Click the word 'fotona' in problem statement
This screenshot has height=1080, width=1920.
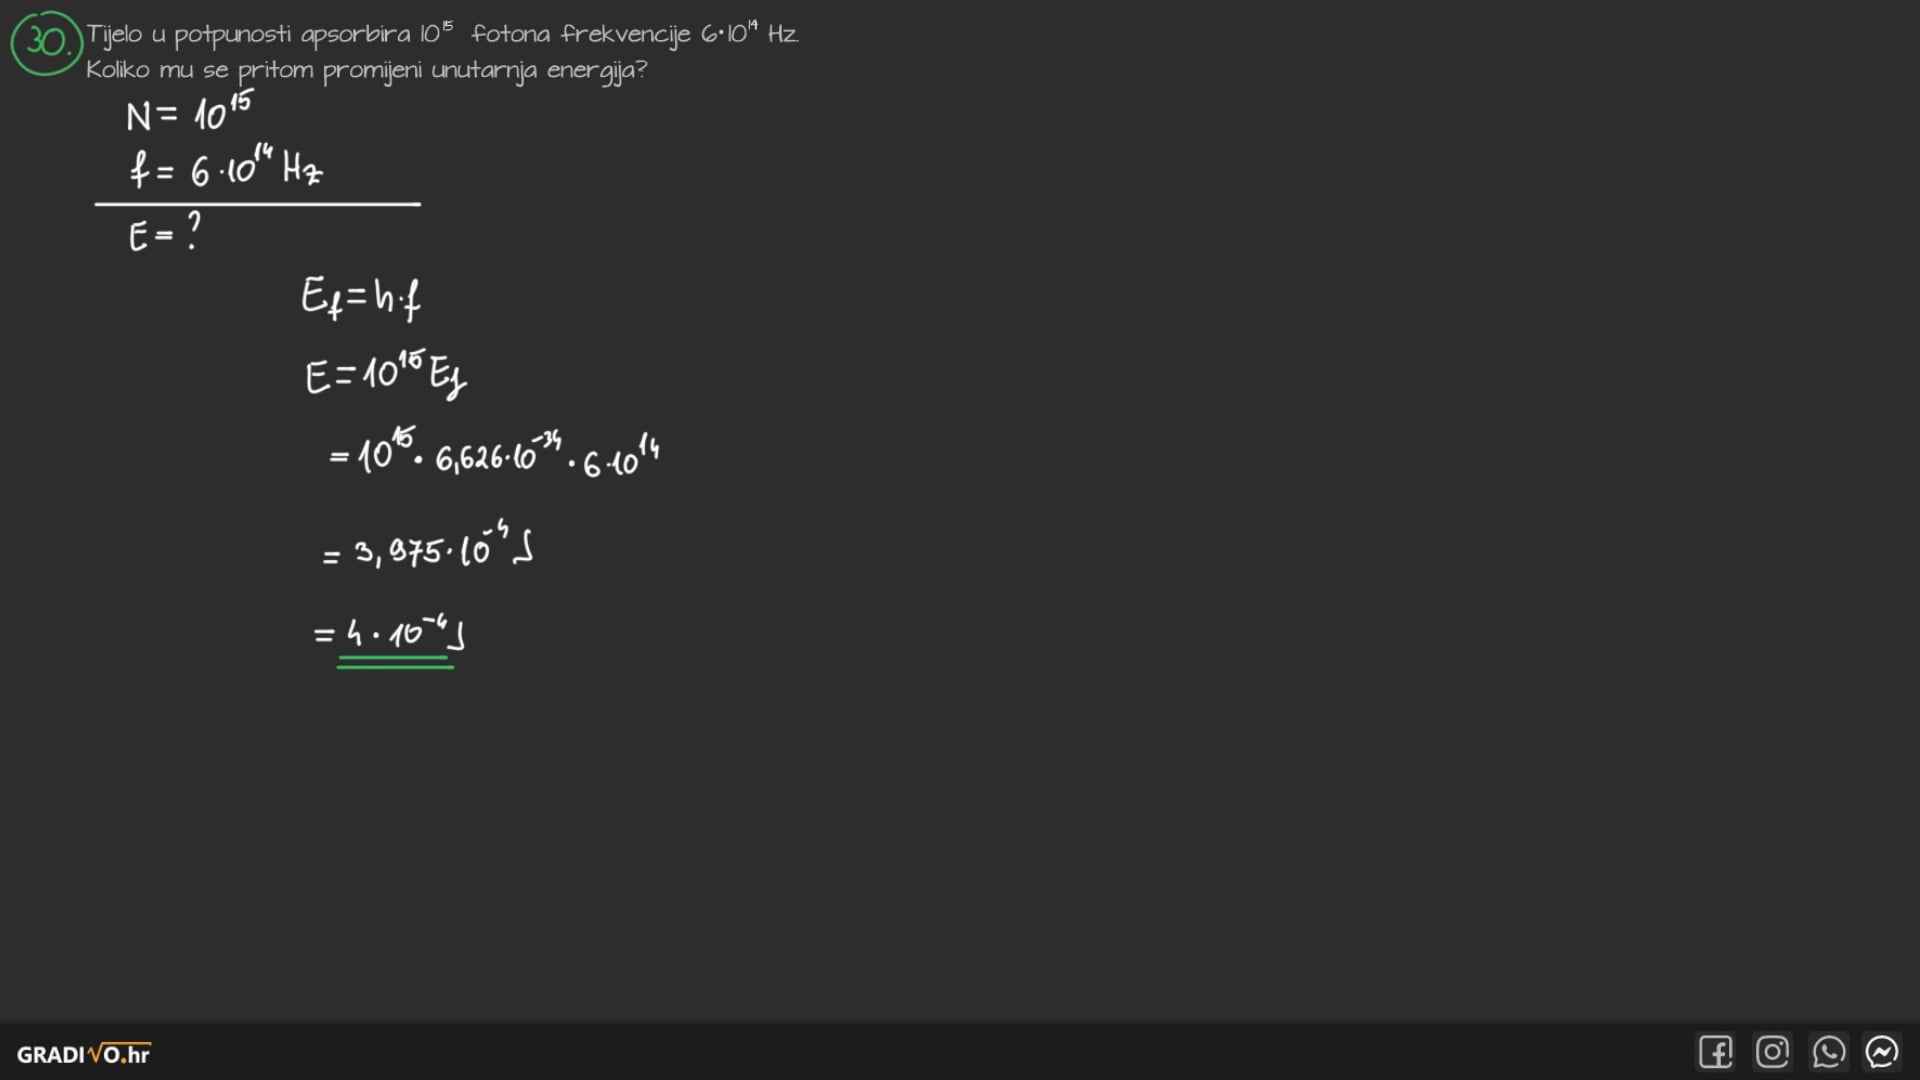(x=510, y=34)
